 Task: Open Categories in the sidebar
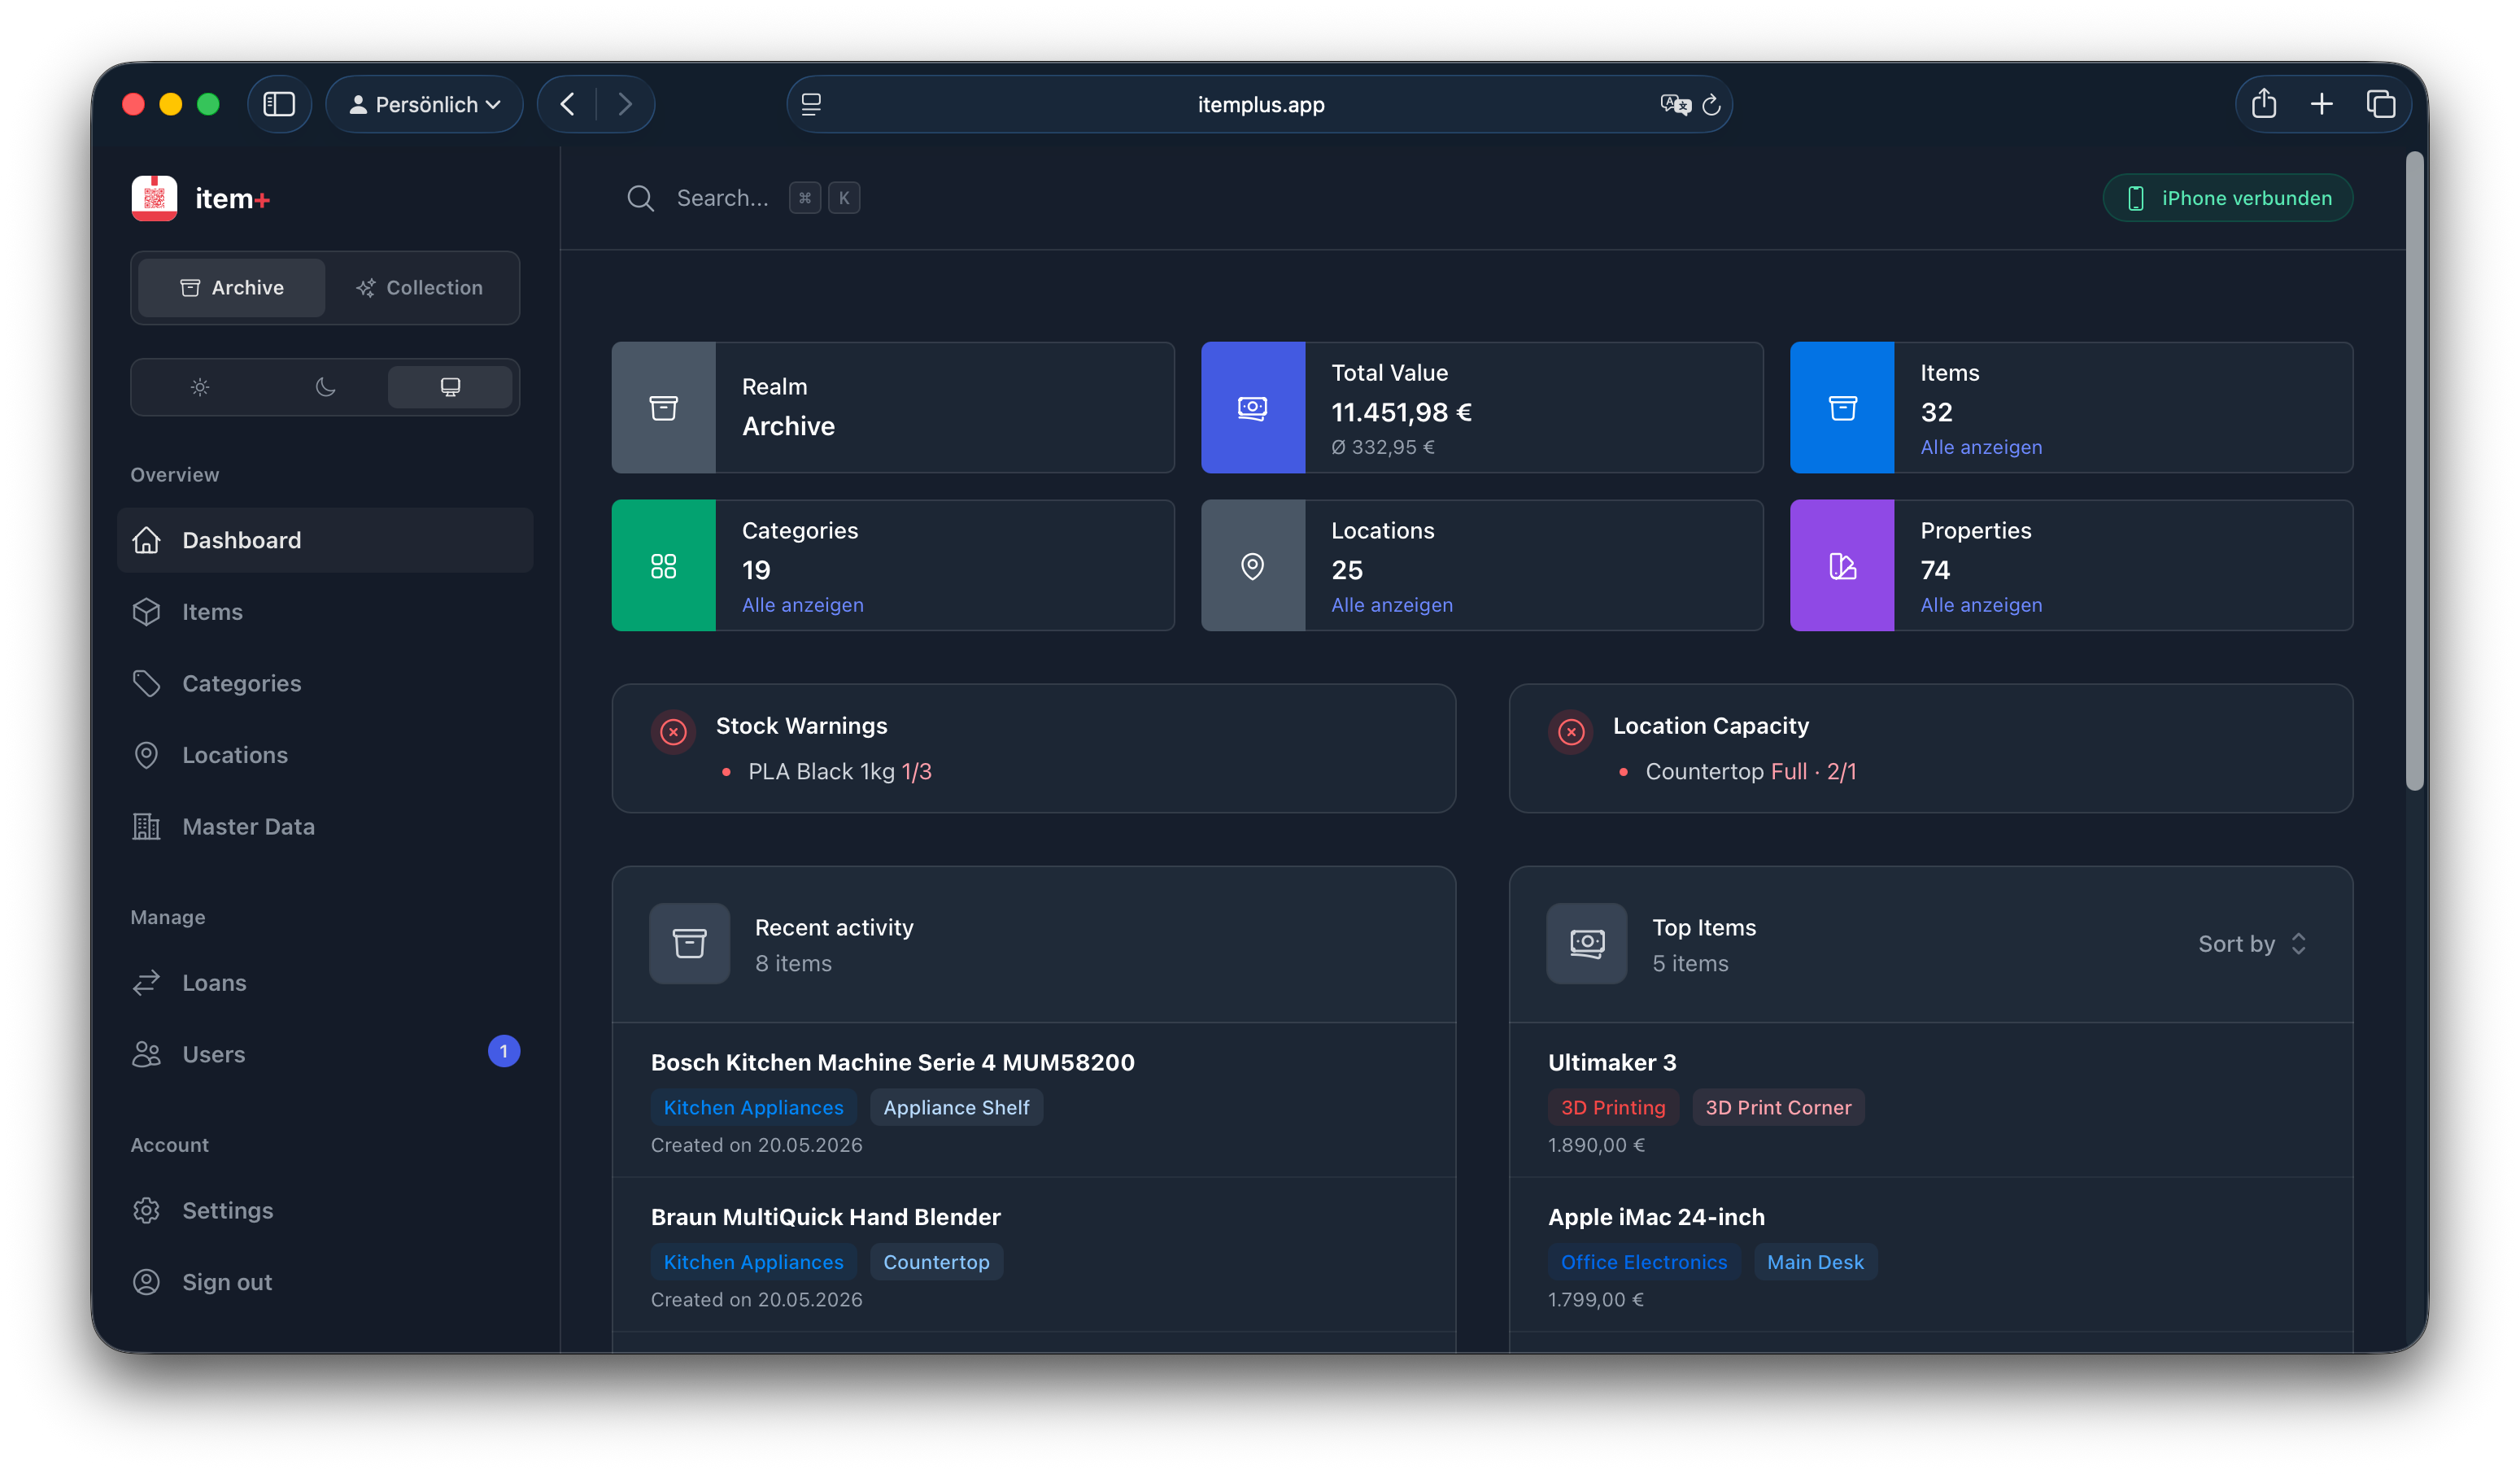325,683
